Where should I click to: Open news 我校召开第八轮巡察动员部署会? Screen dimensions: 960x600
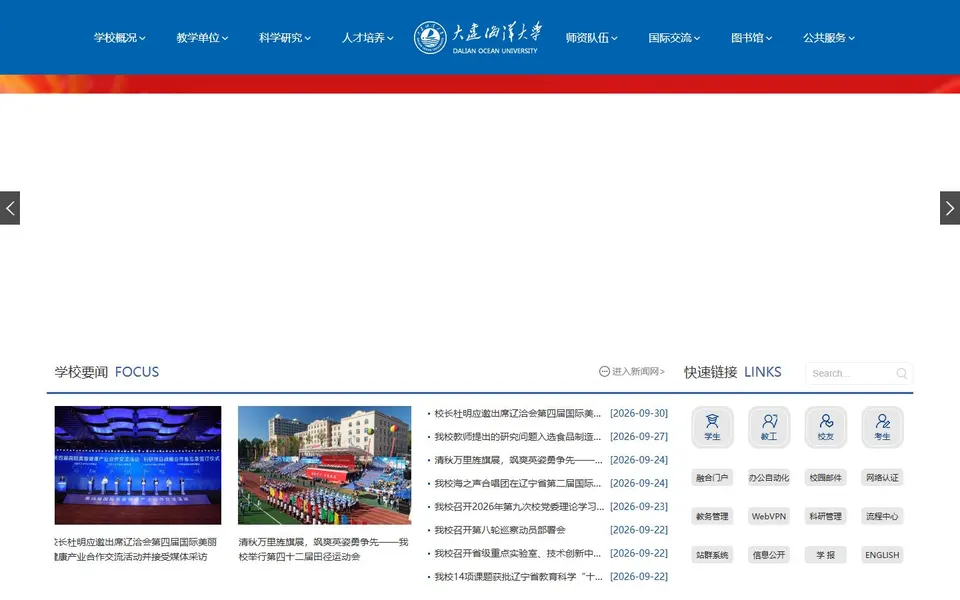[500, 530]
